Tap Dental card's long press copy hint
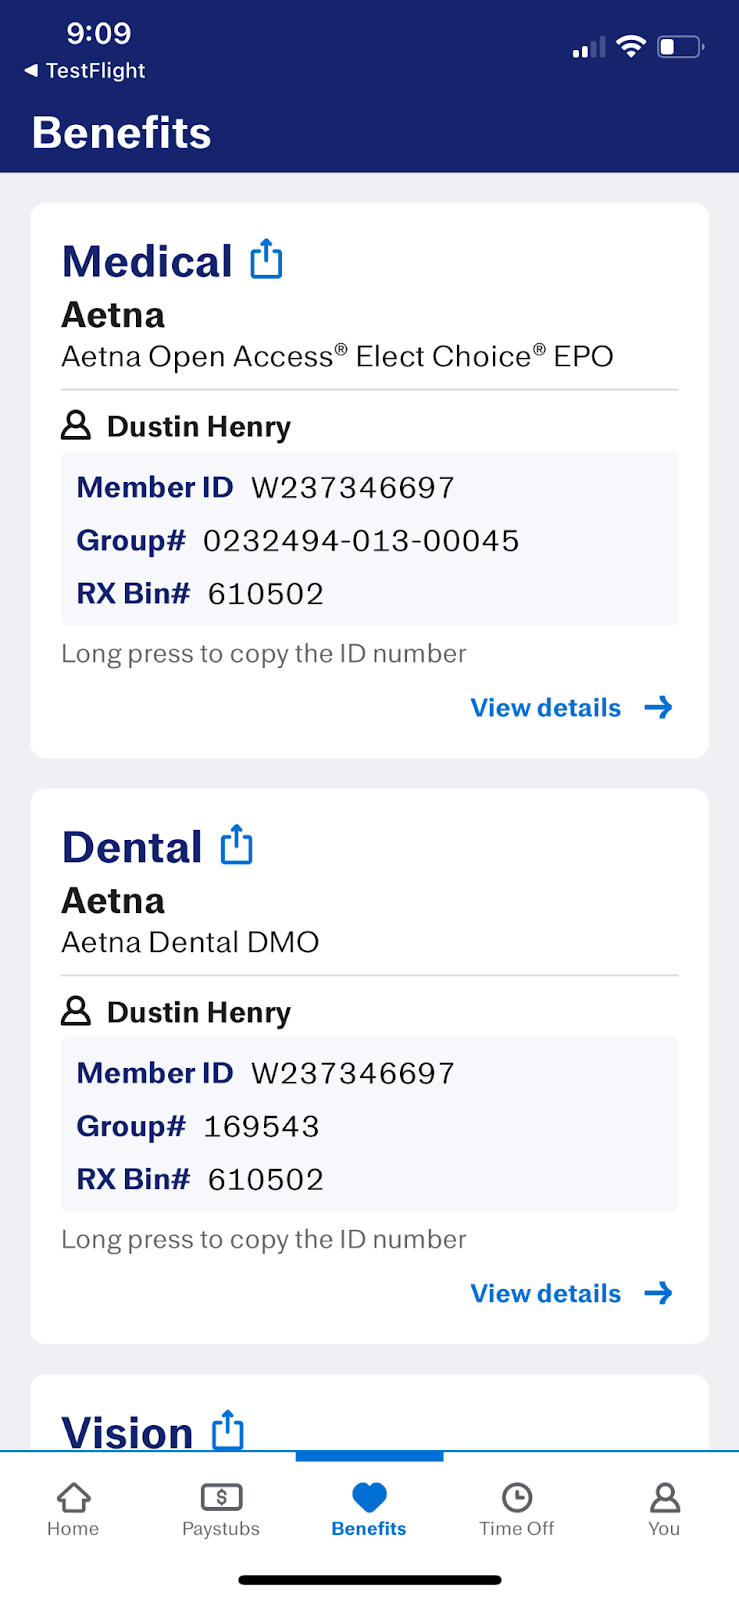 264,1240
